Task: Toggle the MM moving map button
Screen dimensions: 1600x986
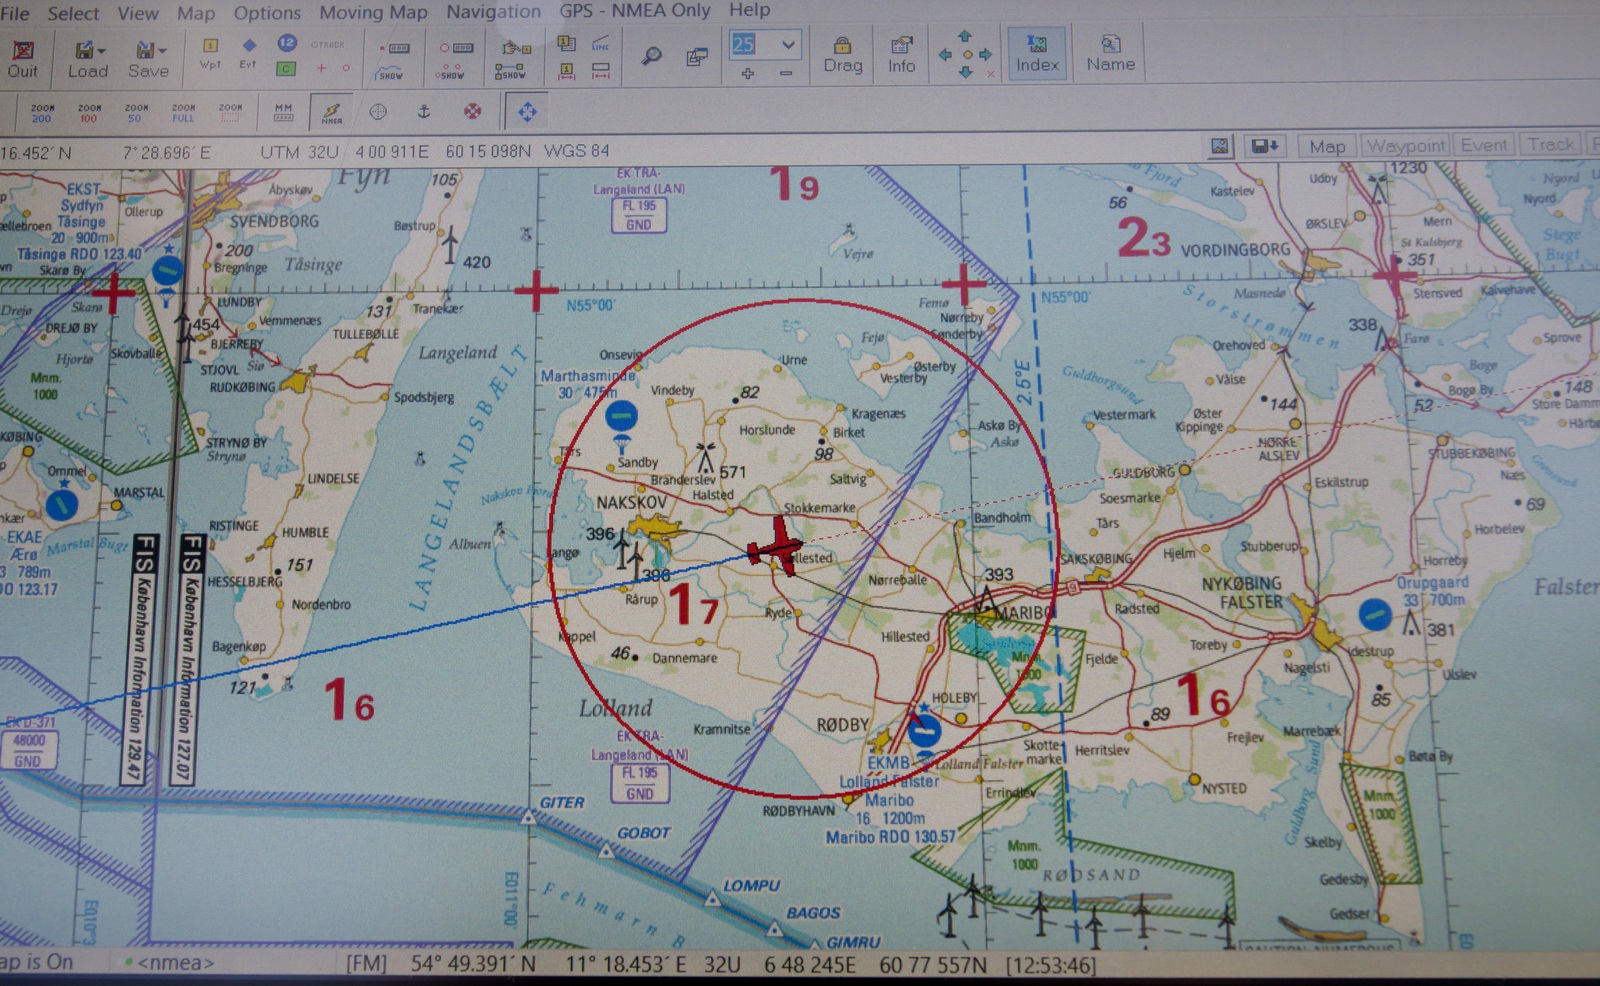Action: click(284, 113)
